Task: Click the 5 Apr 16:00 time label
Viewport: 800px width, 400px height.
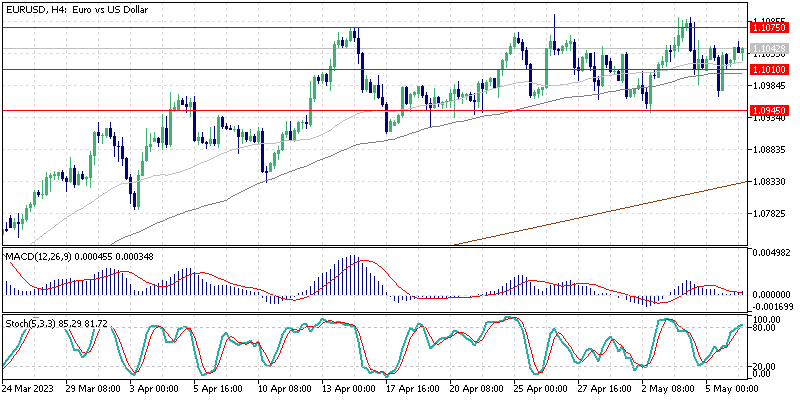Action: pyautogui.click(x=219, y=387)
